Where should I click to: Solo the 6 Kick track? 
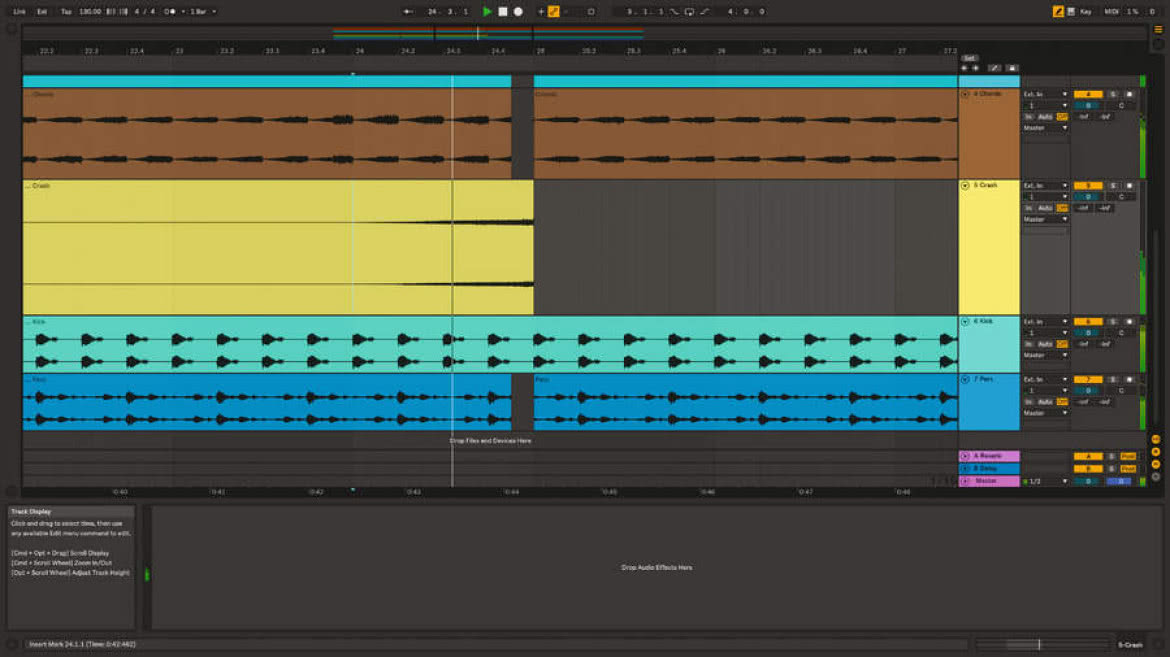[x=1113, y=322]
